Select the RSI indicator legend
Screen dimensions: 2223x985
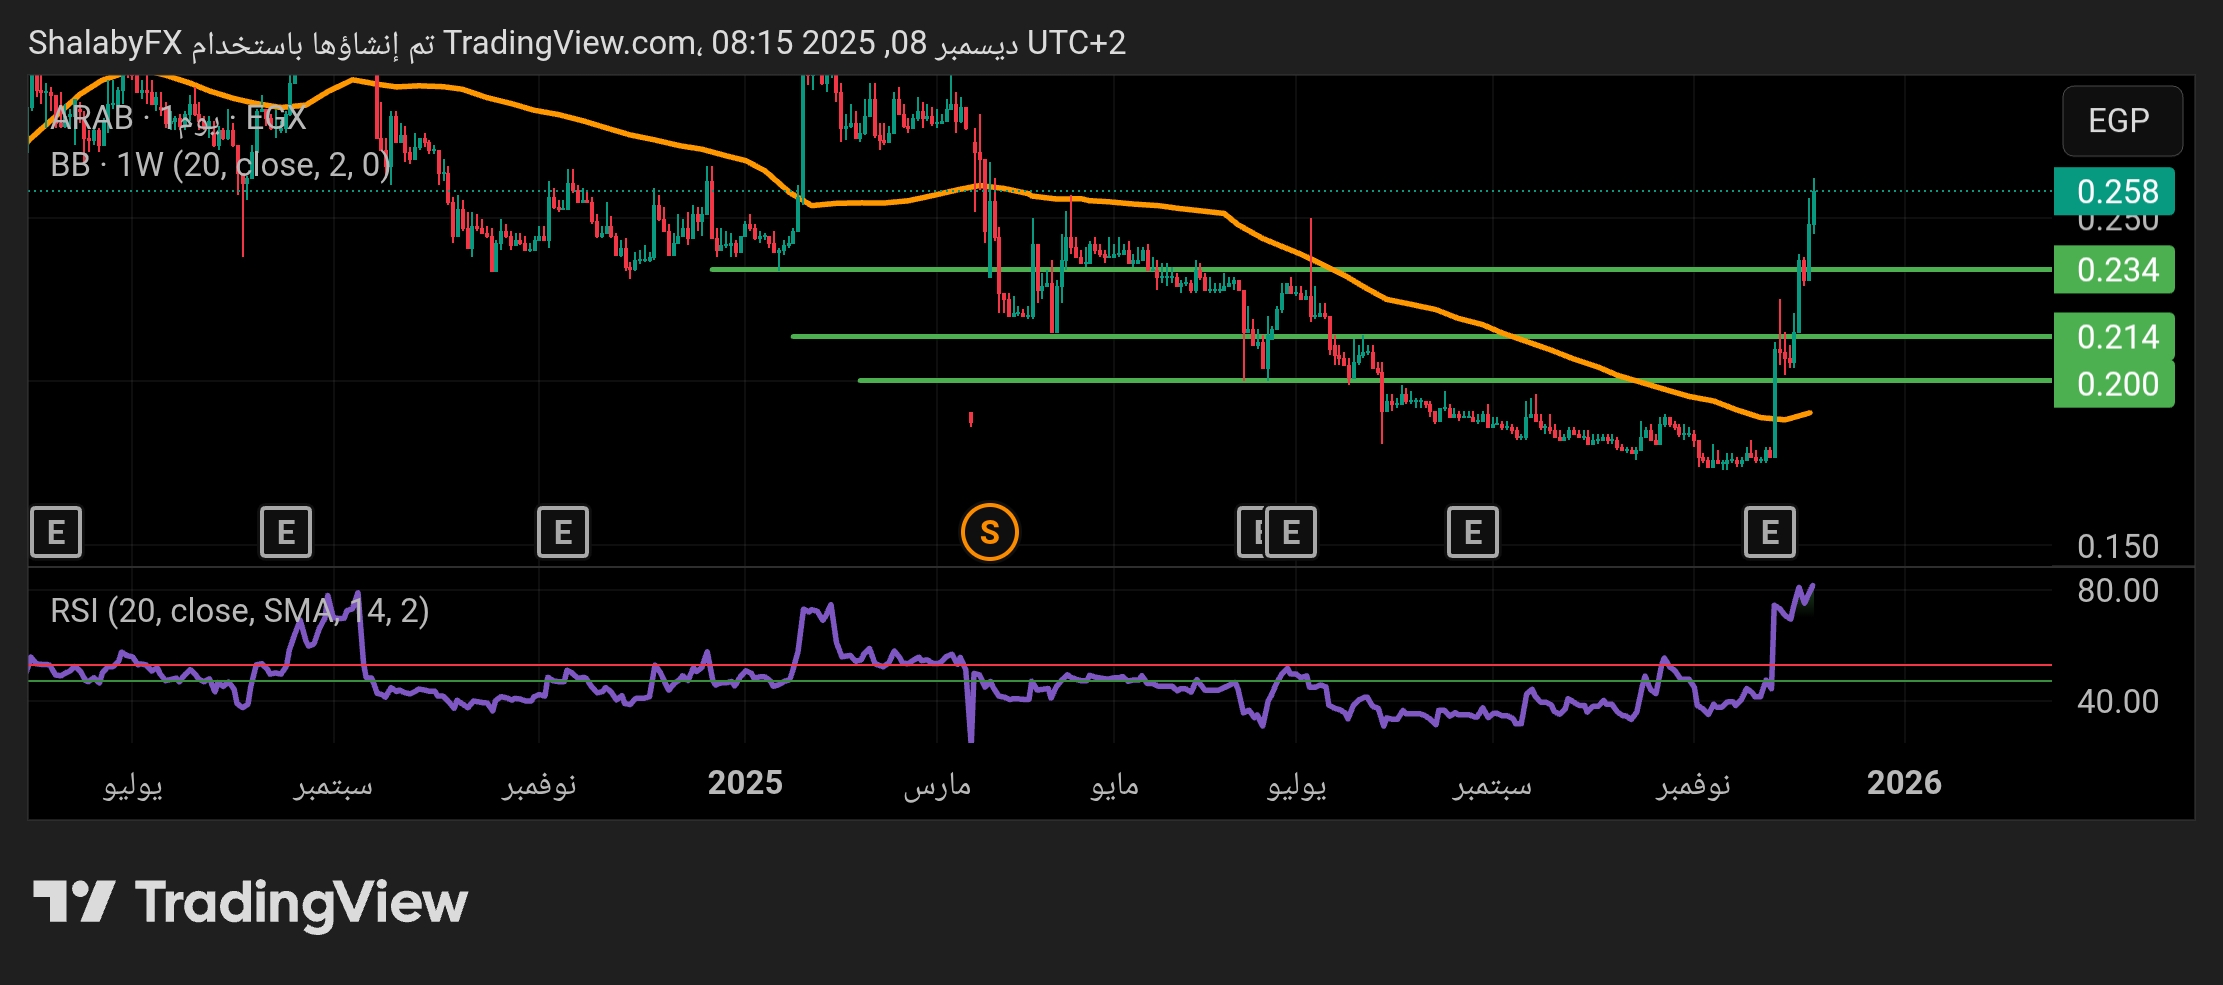pyautogui.click(x=240, y=610)
